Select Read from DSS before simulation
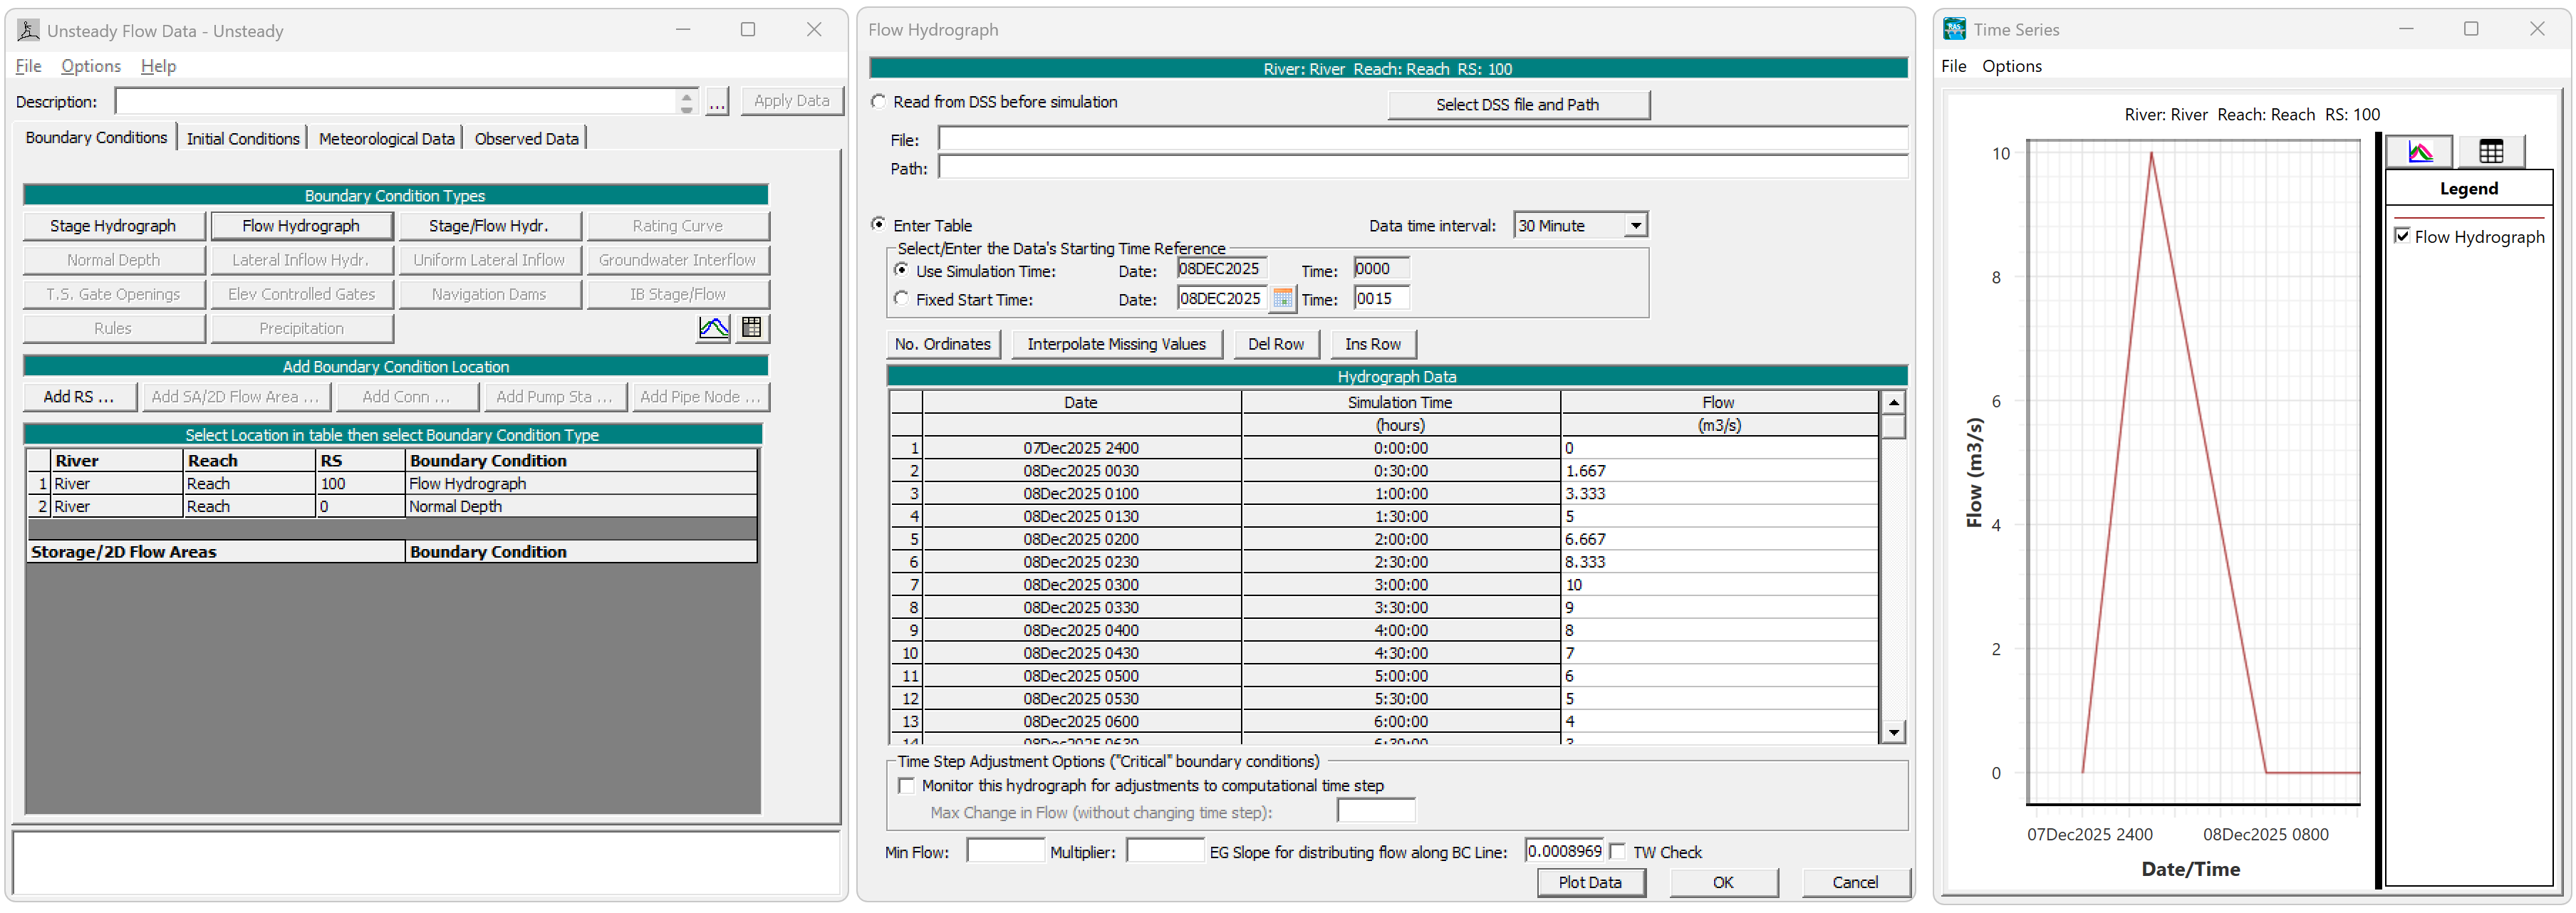The image size is (2576, 913). pos(878,102)
